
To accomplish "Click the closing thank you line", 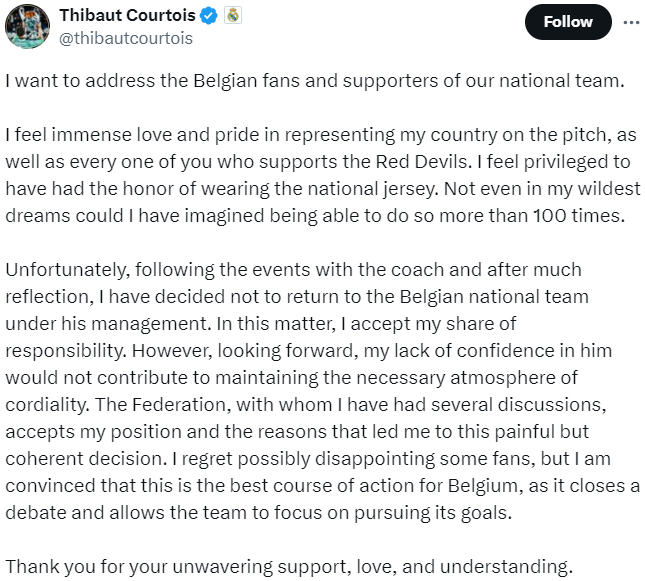I will coord(289,567).
